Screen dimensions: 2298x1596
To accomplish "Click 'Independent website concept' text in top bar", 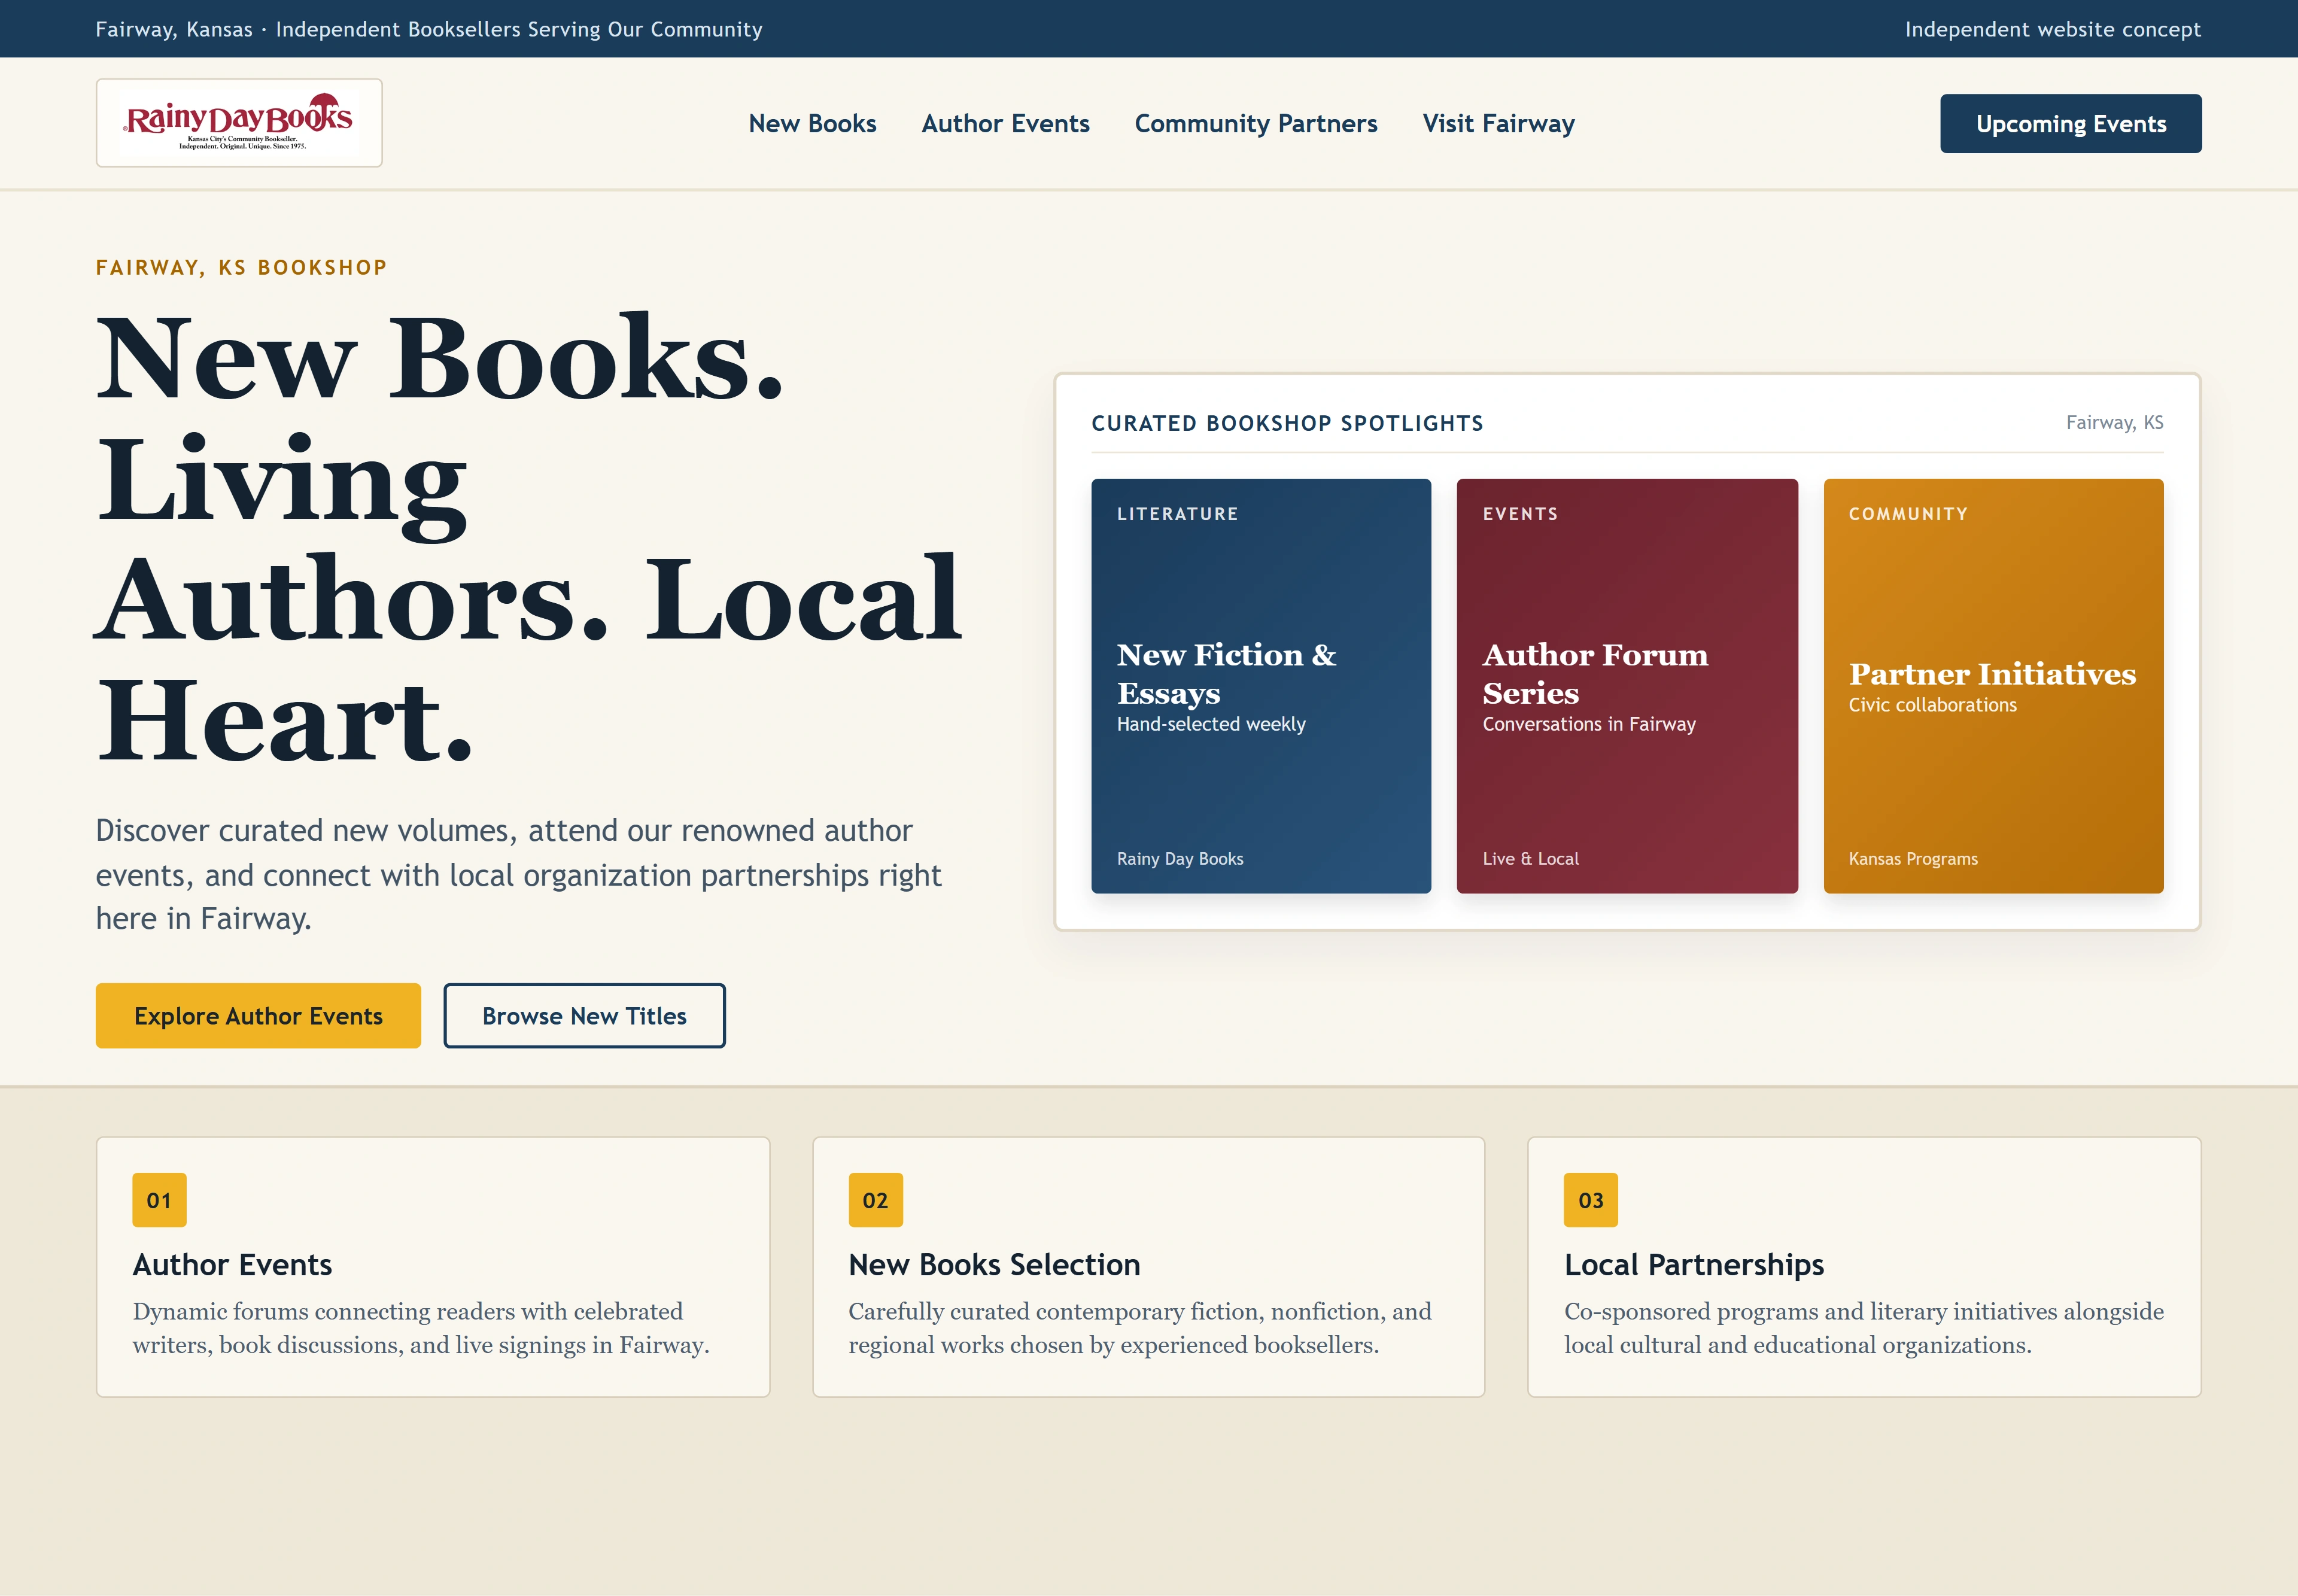I will [x=2052, y=29].
